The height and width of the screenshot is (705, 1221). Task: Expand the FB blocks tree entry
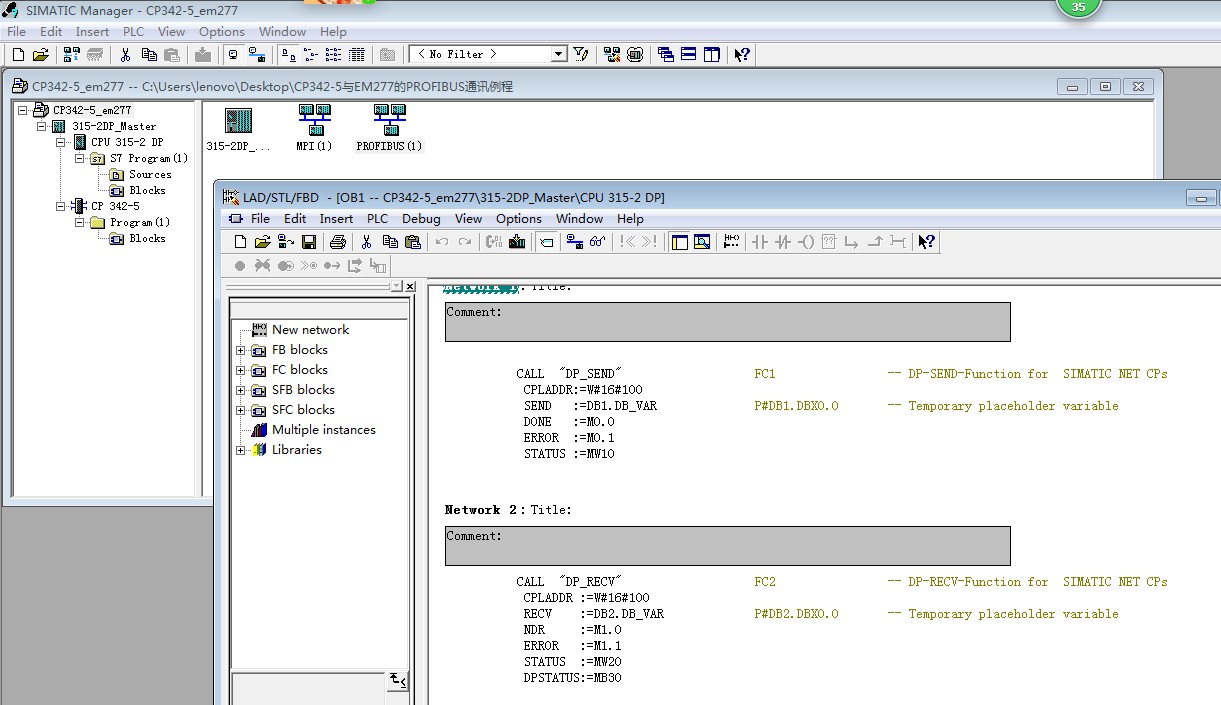[242, 349]
